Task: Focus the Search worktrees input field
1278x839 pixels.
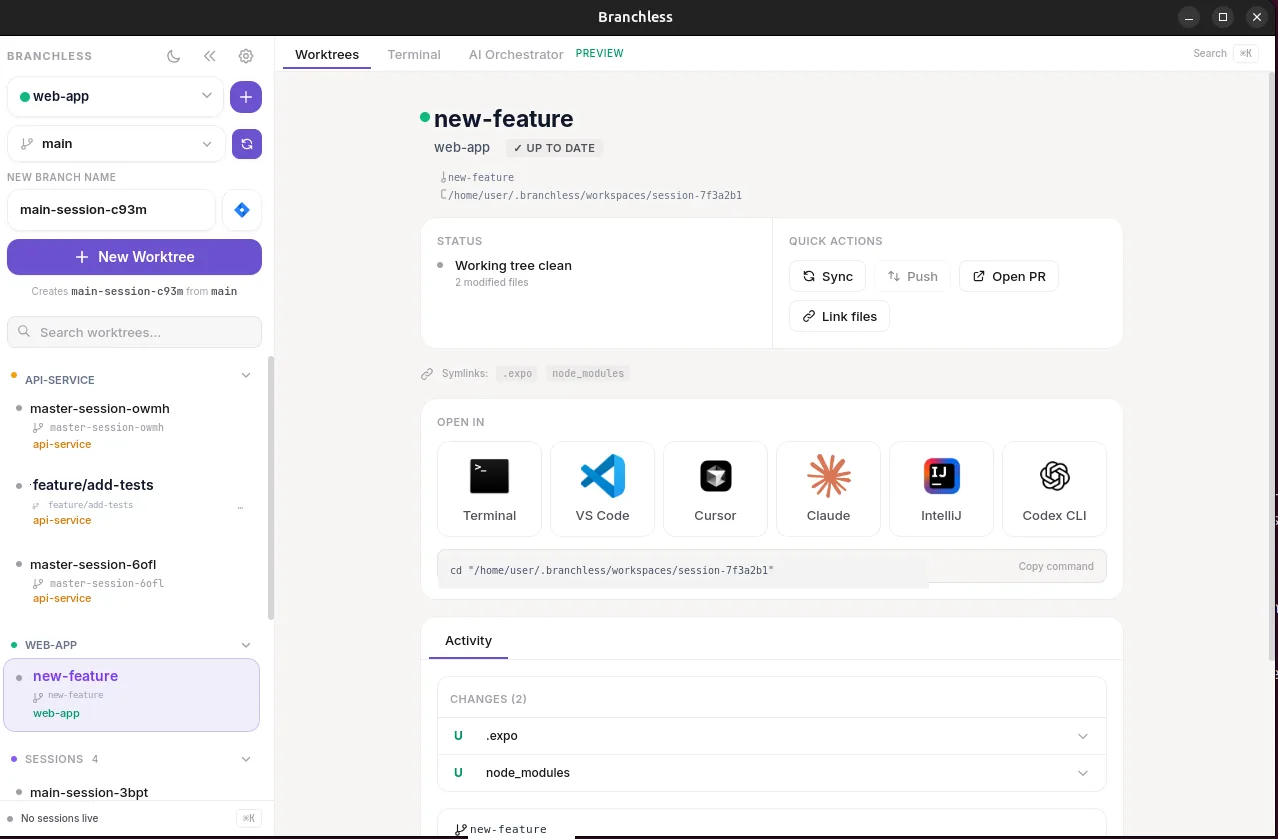Action: click(x=134, y=332)
